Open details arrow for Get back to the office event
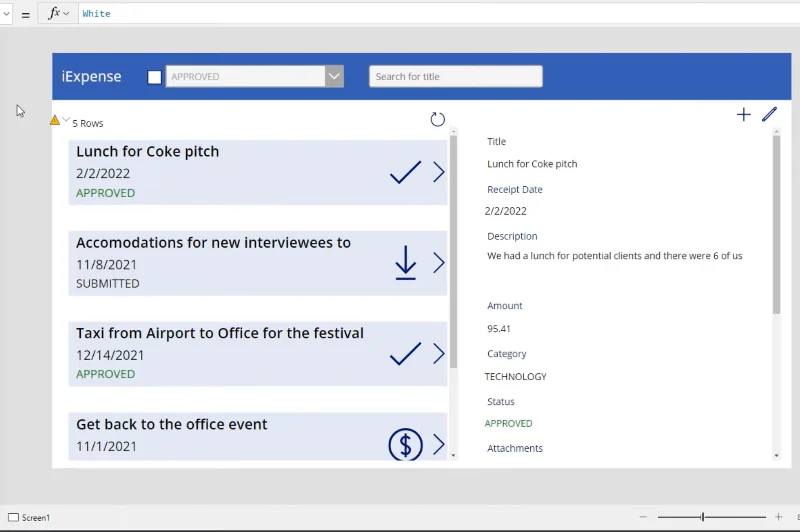Viewport: 800px width, 532px height. pos(439,444)
